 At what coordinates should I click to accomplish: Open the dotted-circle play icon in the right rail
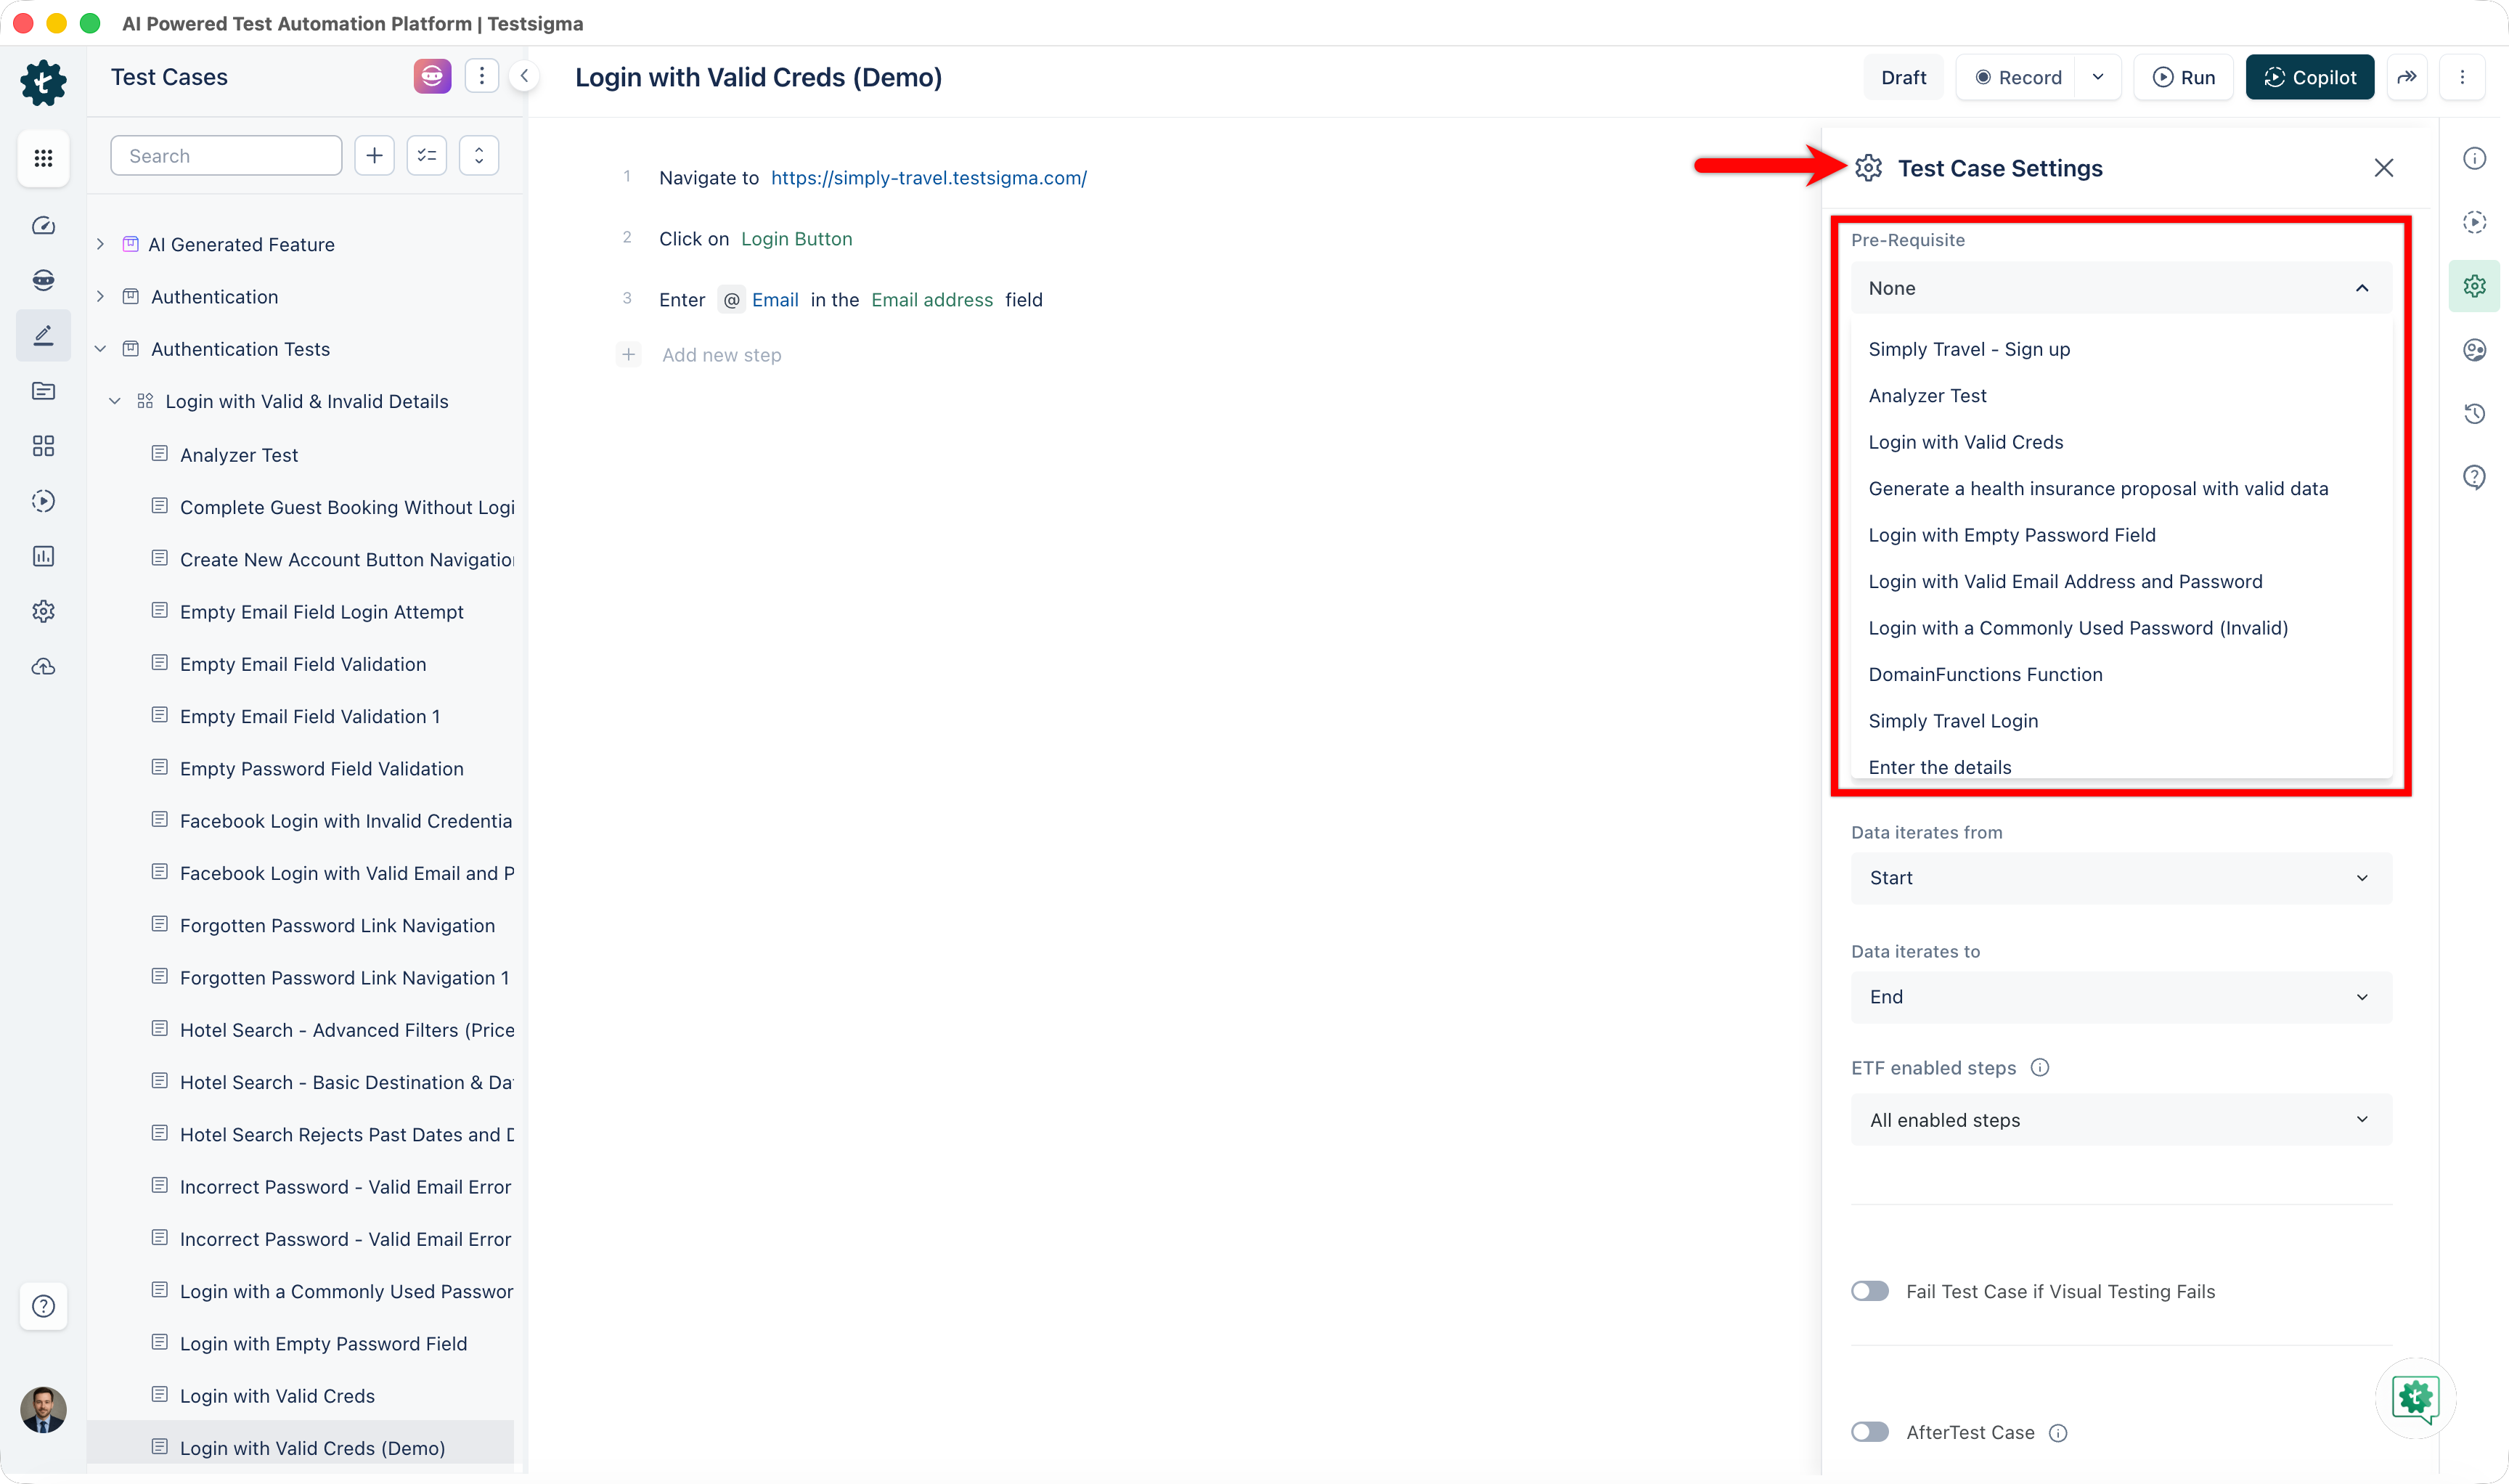tap(2475, 222)
